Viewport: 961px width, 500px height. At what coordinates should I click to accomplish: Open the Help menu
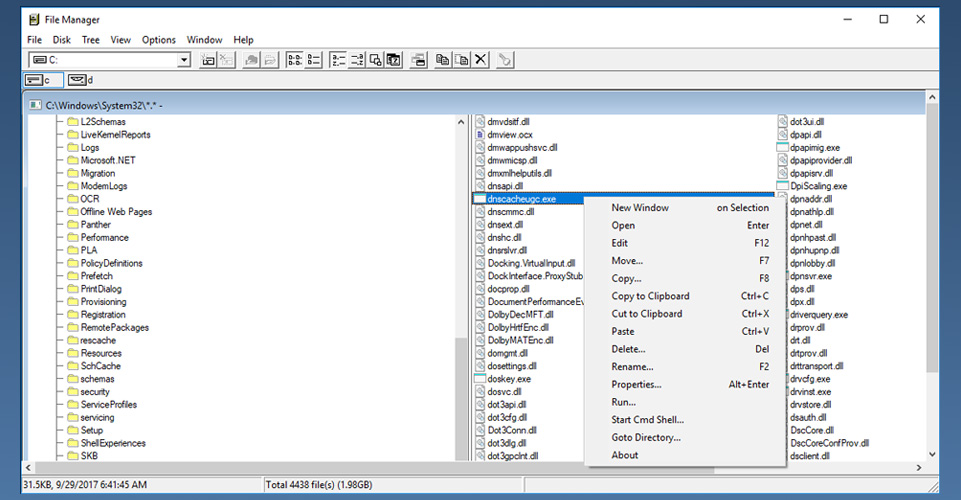click(x=243, y=40)
